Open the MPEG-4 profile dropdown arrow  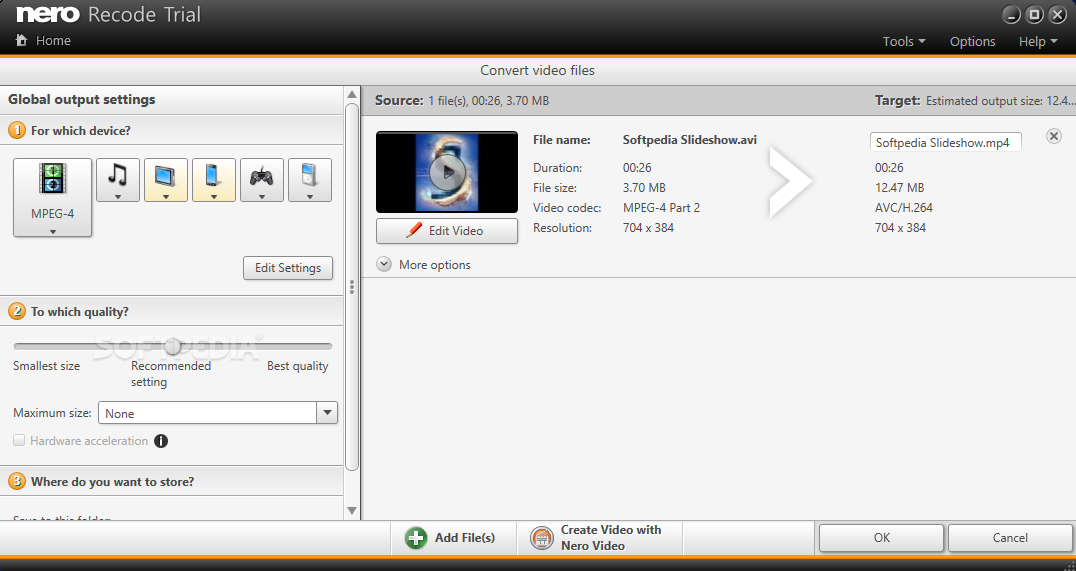click(x=53, y=232)
